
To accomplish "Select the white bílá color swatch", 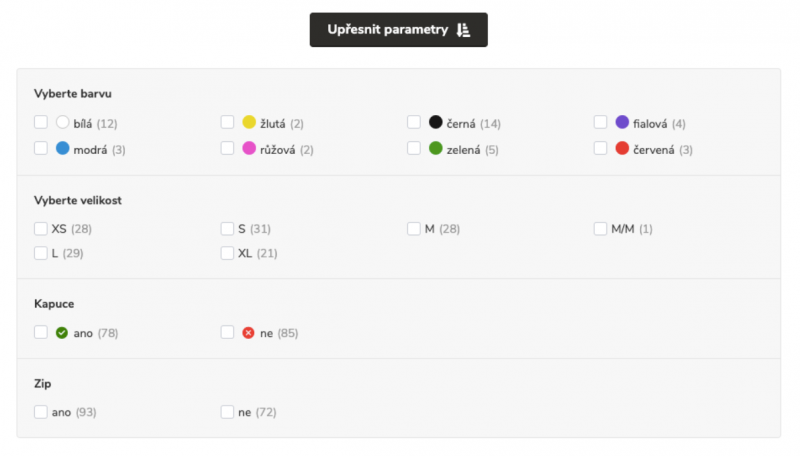I will coord(62,122).
